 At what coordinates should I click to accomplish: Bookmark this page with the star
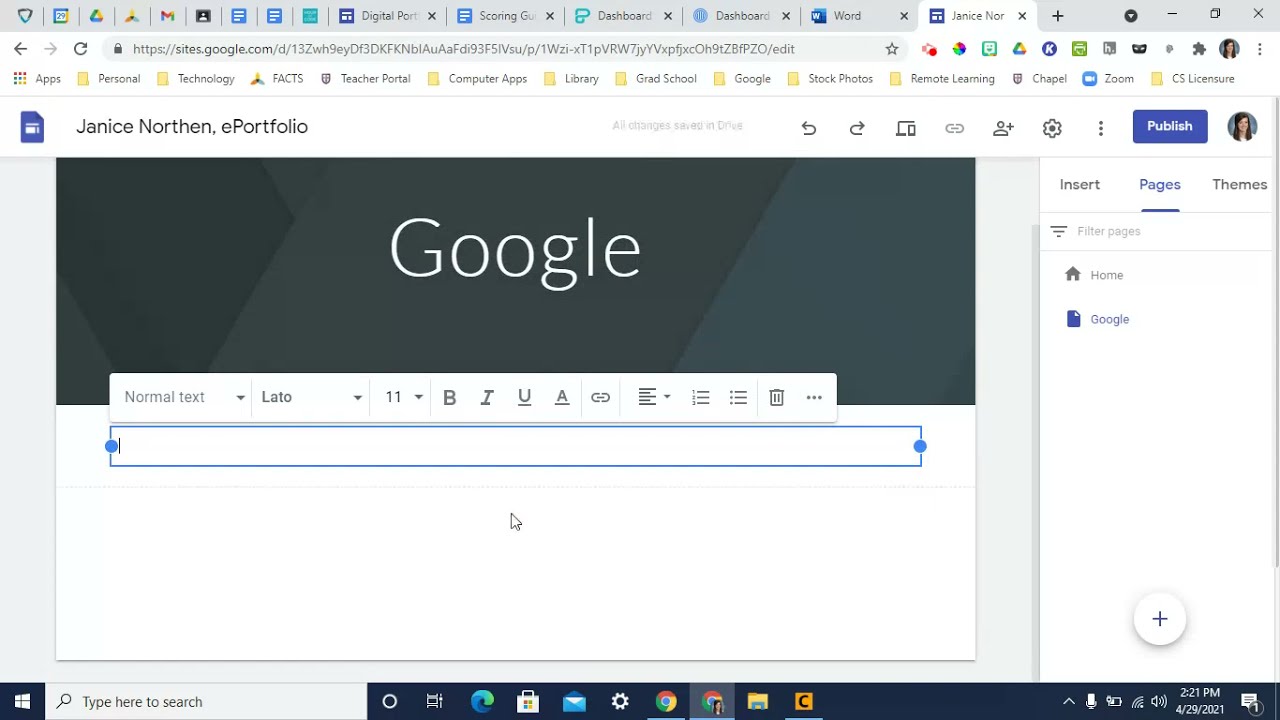point(892,48)
